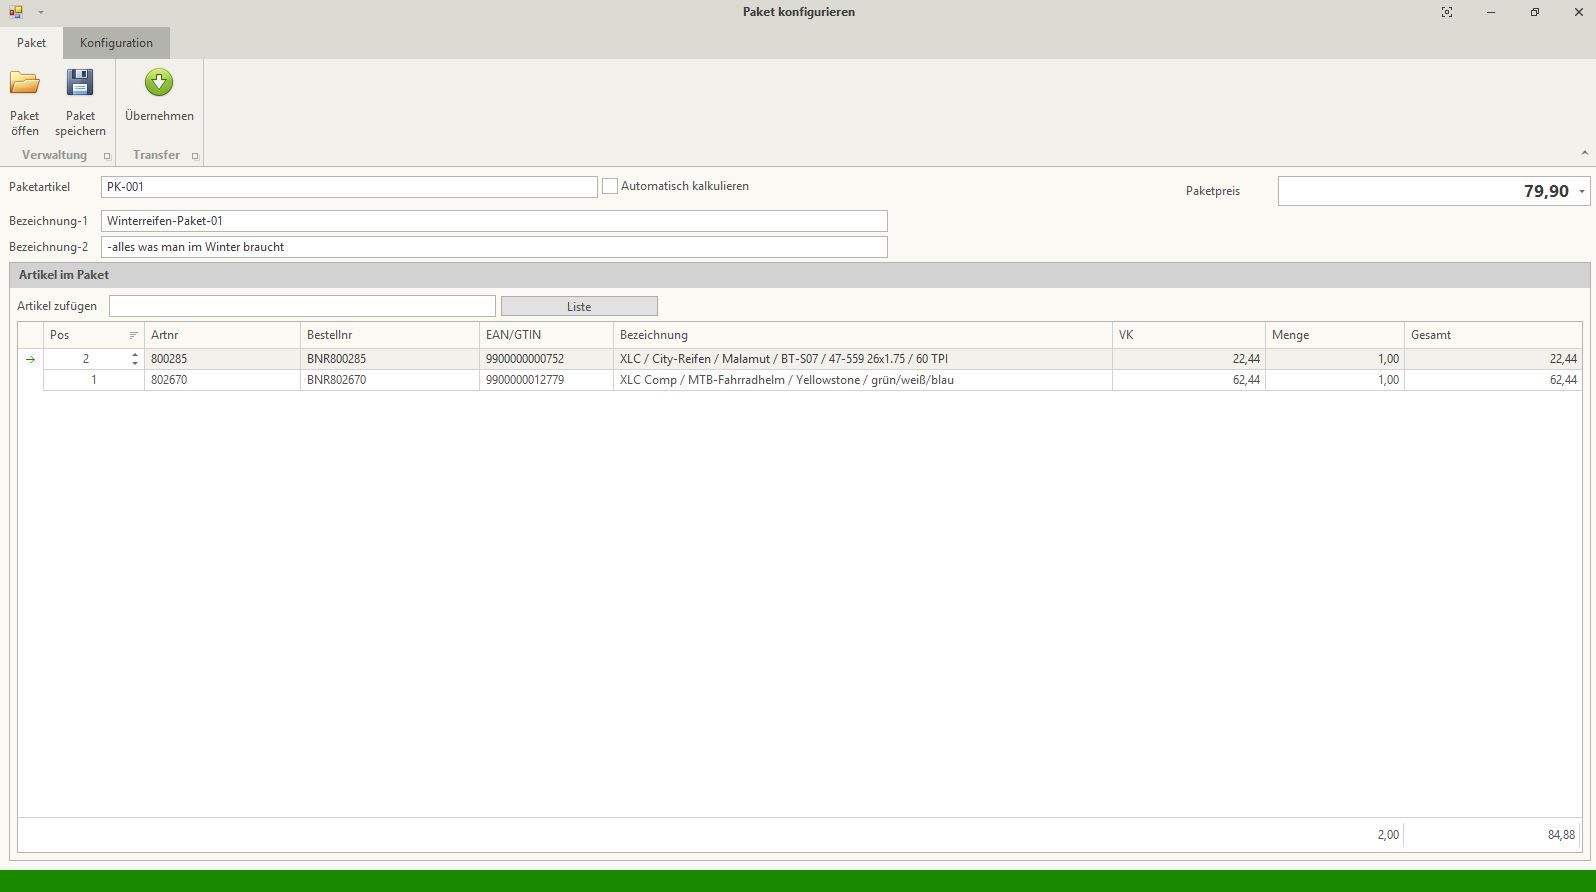Viewport: 1596px width, 892px height.
Task: Sort by the Bezeichnung column header
Action: click(860, 335)
